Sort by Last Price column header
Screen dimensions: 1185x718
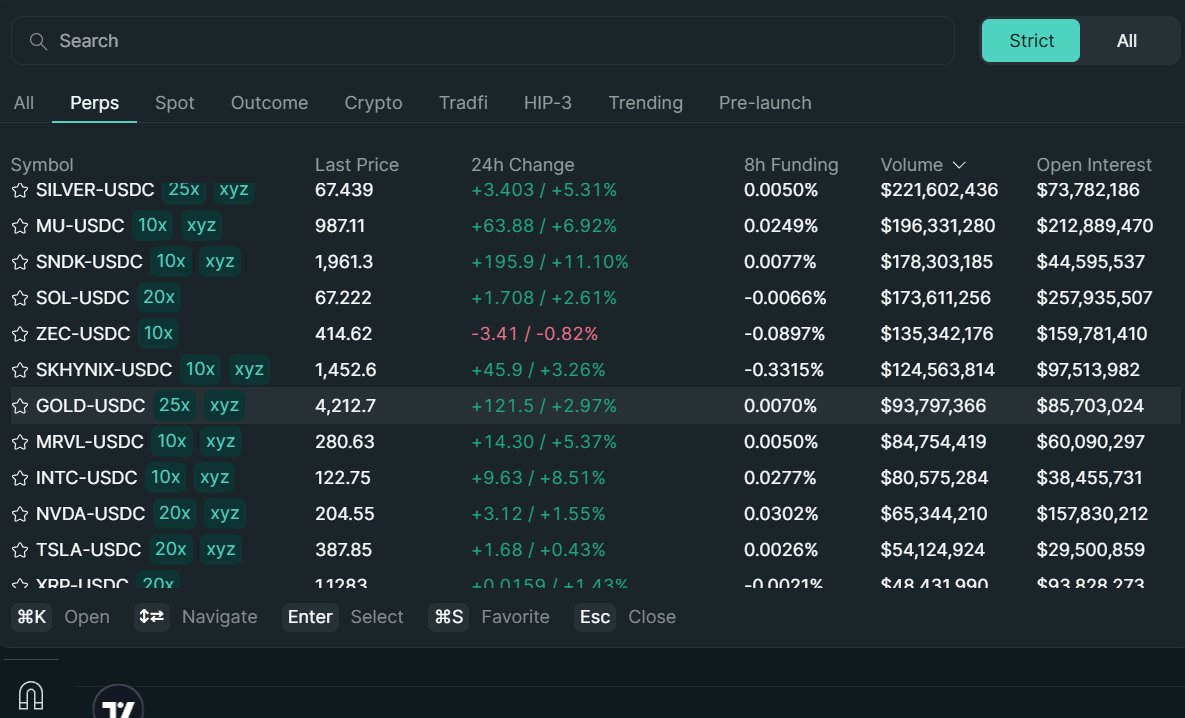(357, 165)
